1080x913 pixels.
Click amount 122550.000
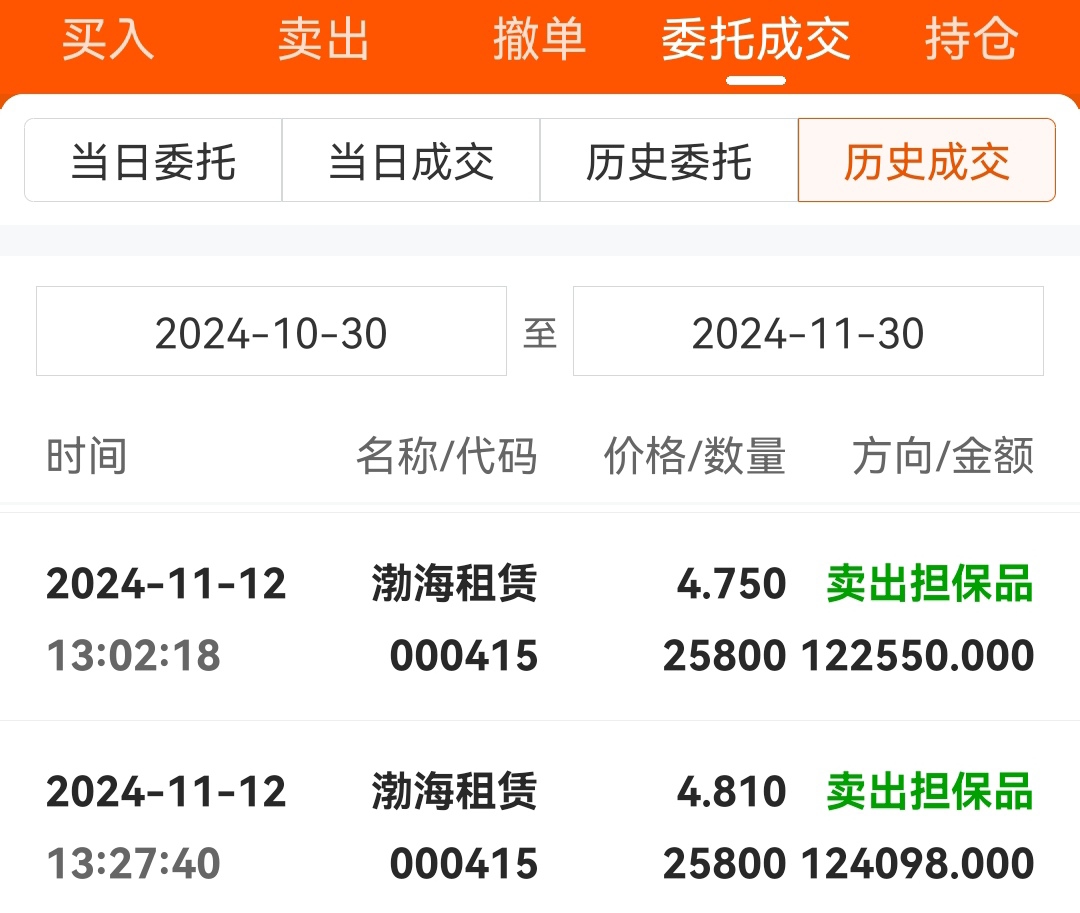917,655
